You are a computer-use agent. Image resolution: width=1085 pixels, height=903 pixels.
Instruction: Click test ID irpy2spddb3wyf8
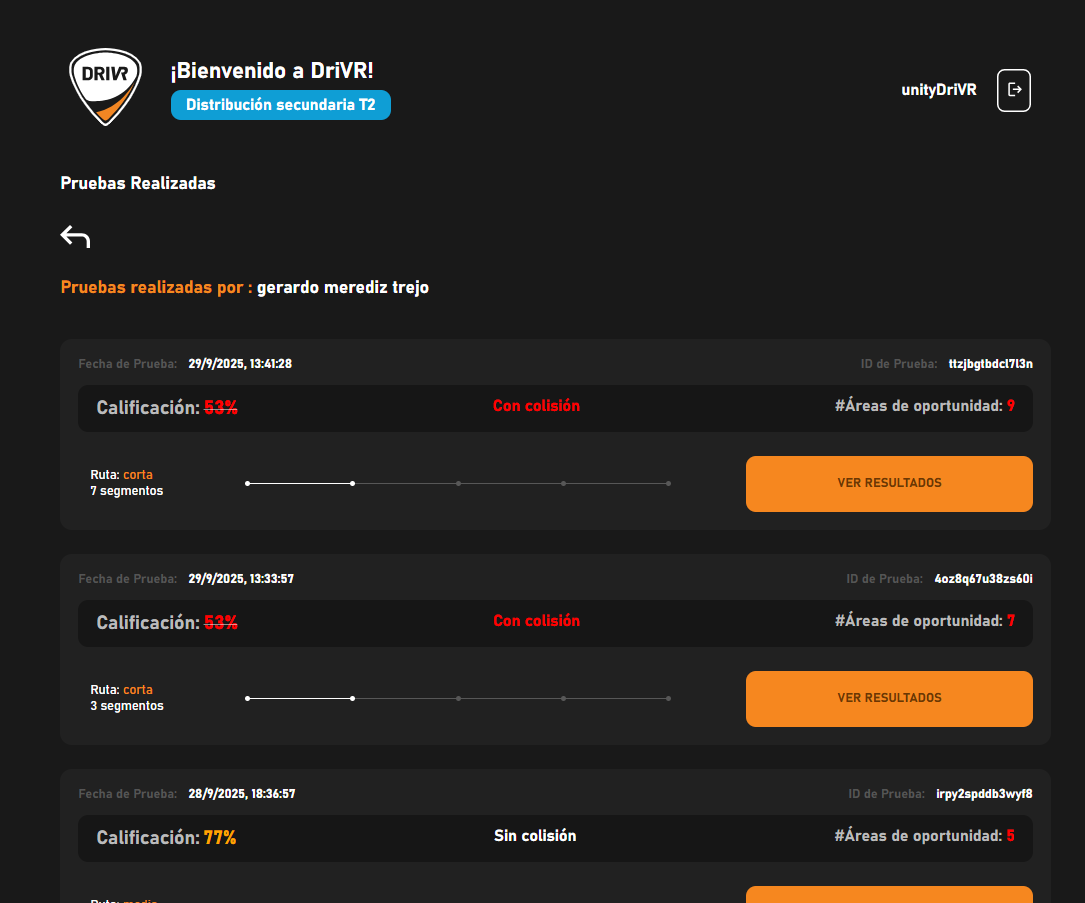click(984, 794)
